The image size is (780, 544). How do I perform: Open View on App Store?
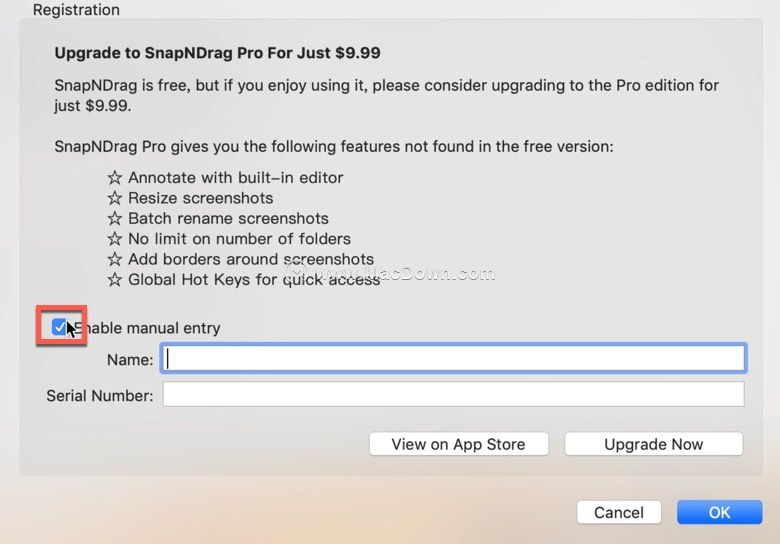[x=459, y=444]
